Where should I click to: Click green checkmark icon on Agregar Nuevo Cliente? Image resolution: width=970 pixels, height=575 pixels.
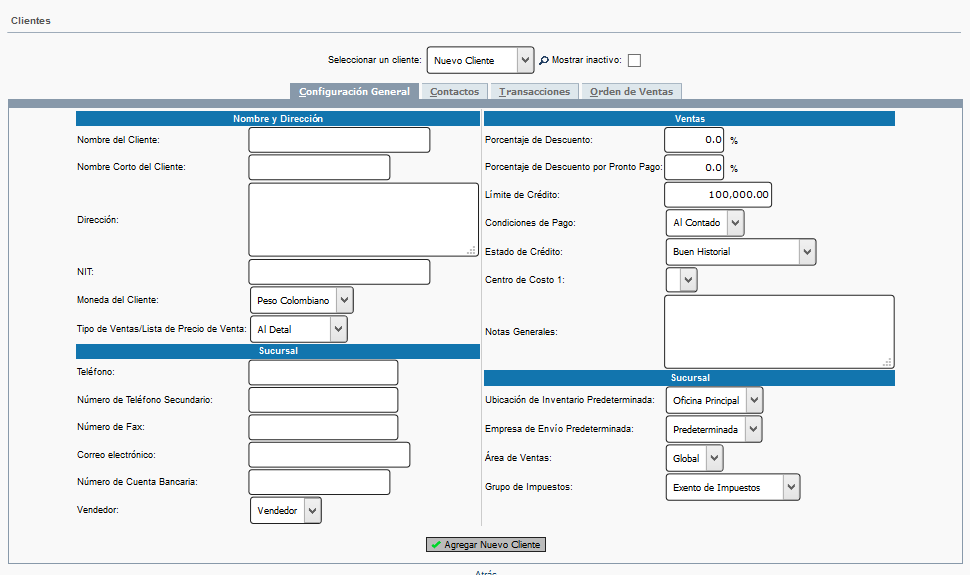click(x=436, y=545)
